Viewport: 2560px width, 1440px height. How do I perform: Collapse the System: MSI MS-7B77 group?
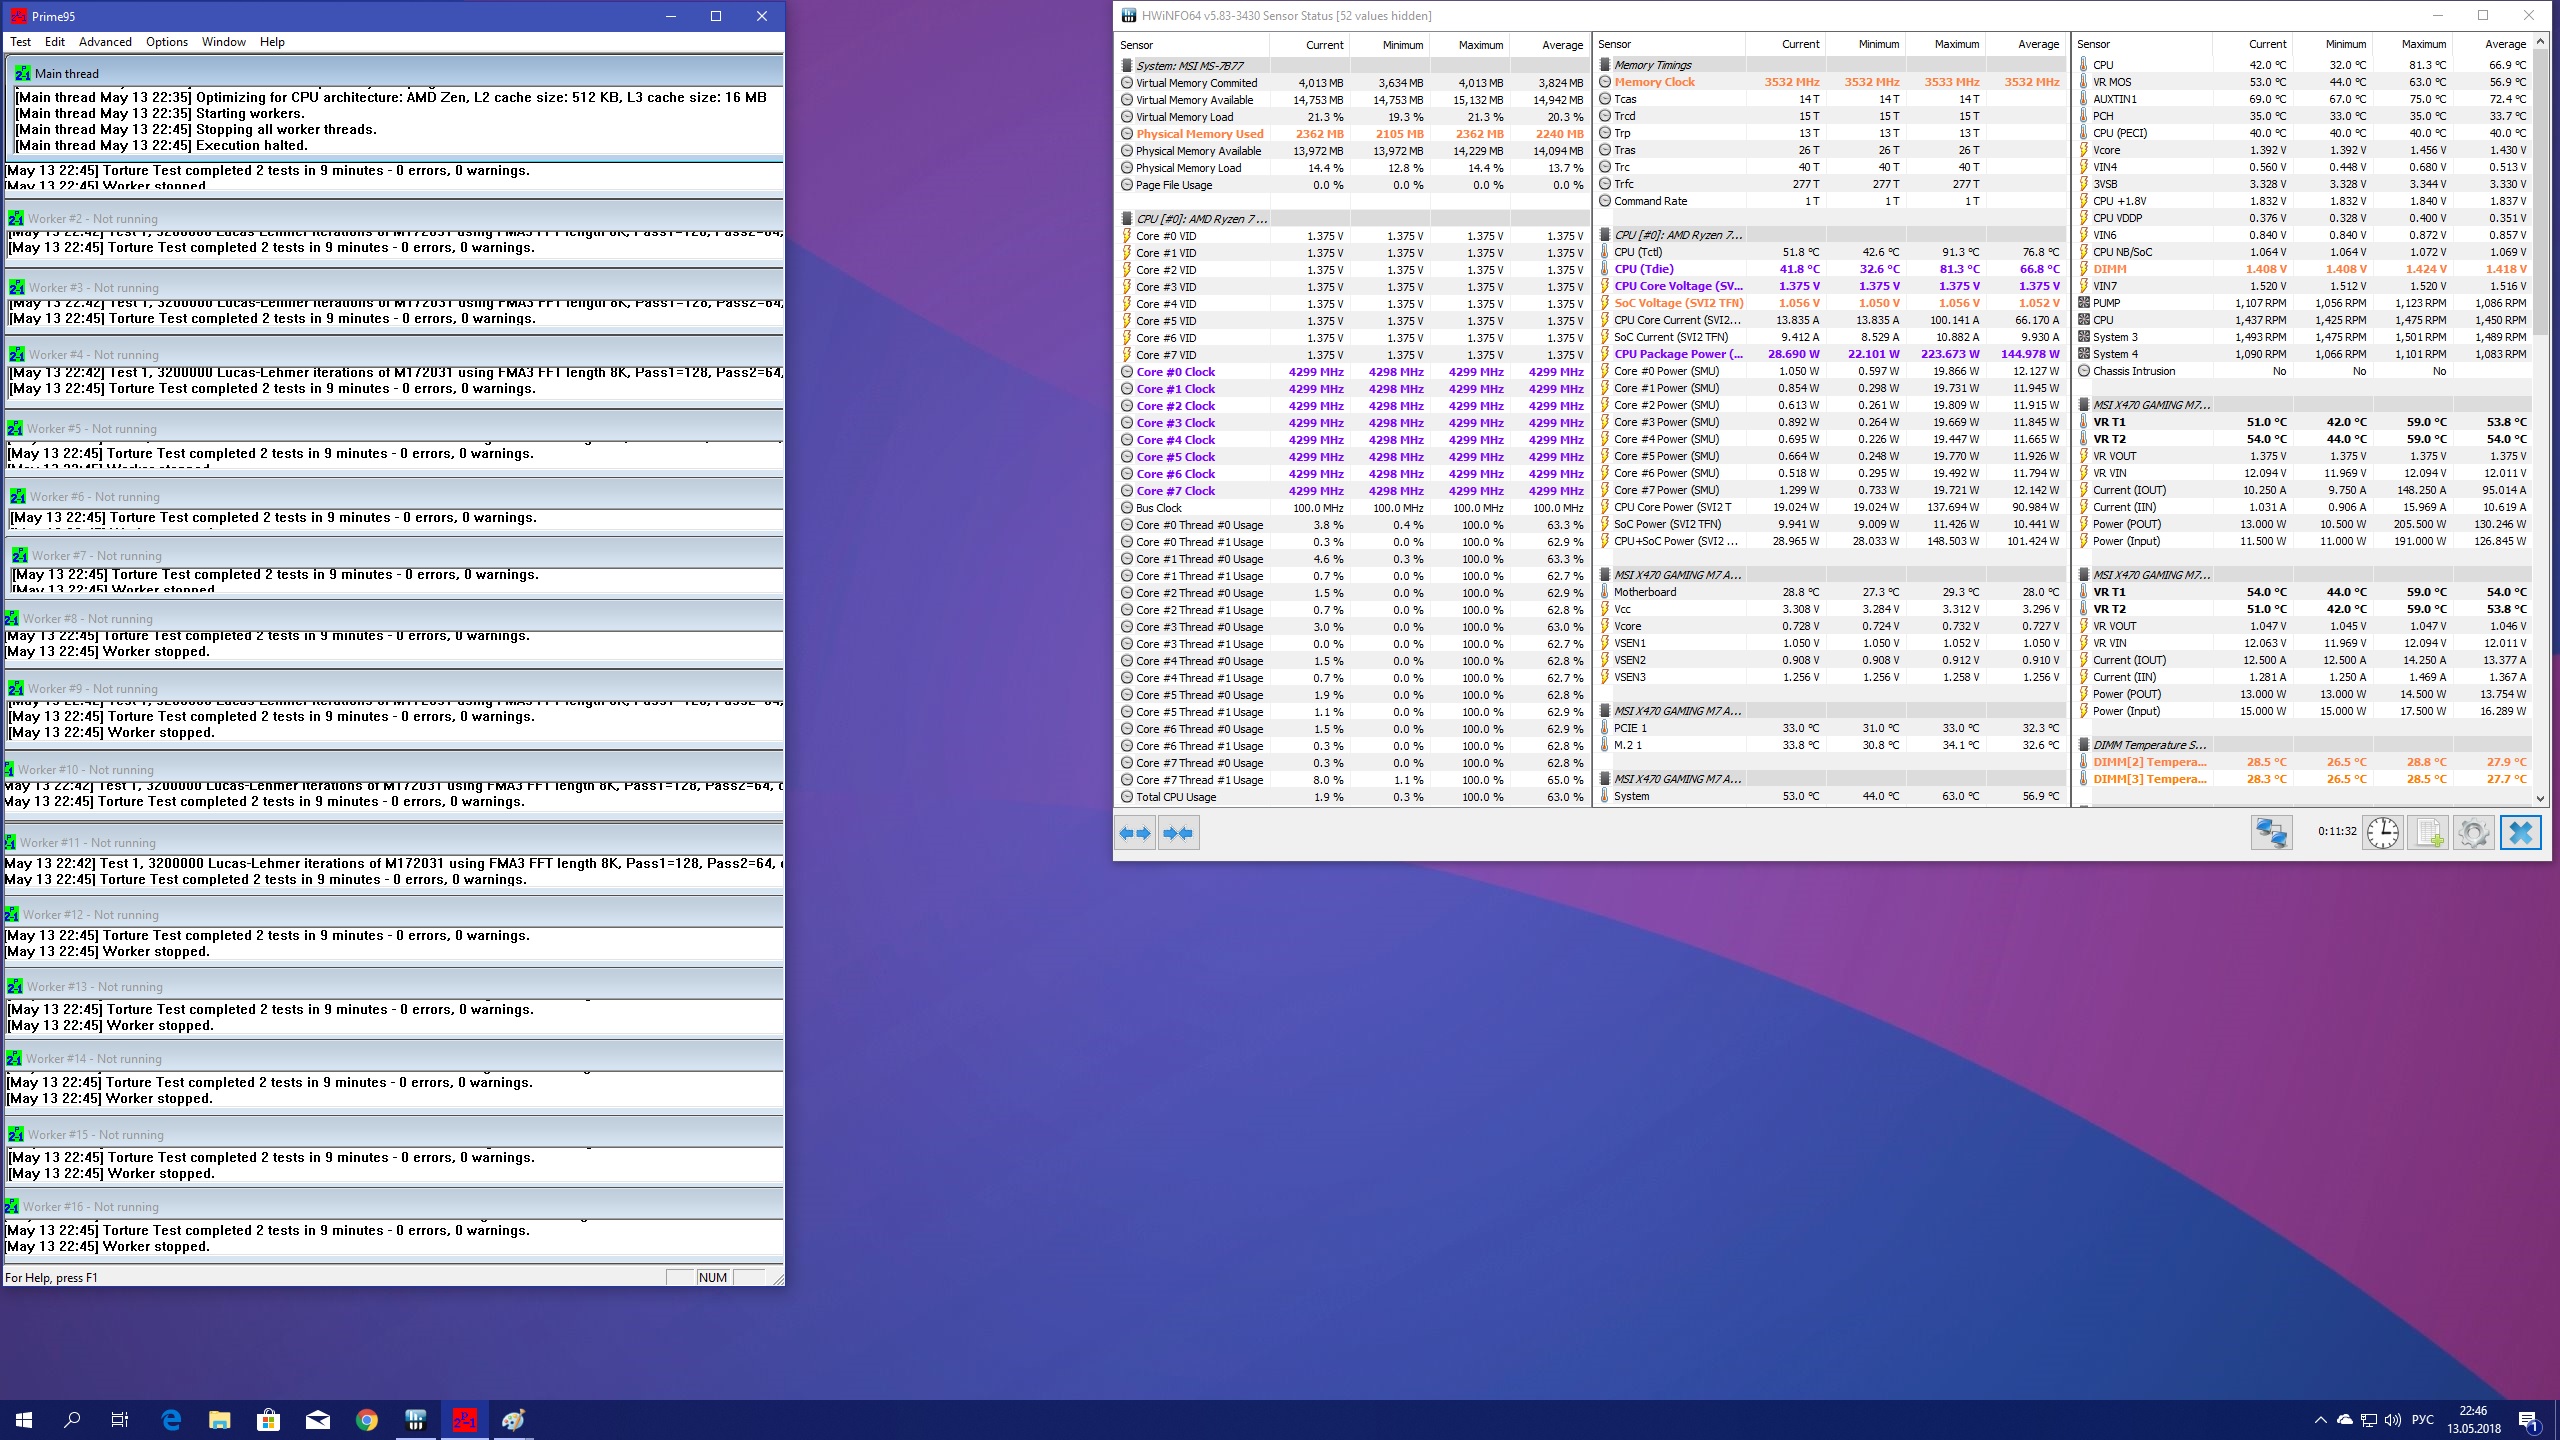[x=1189, y=66]
